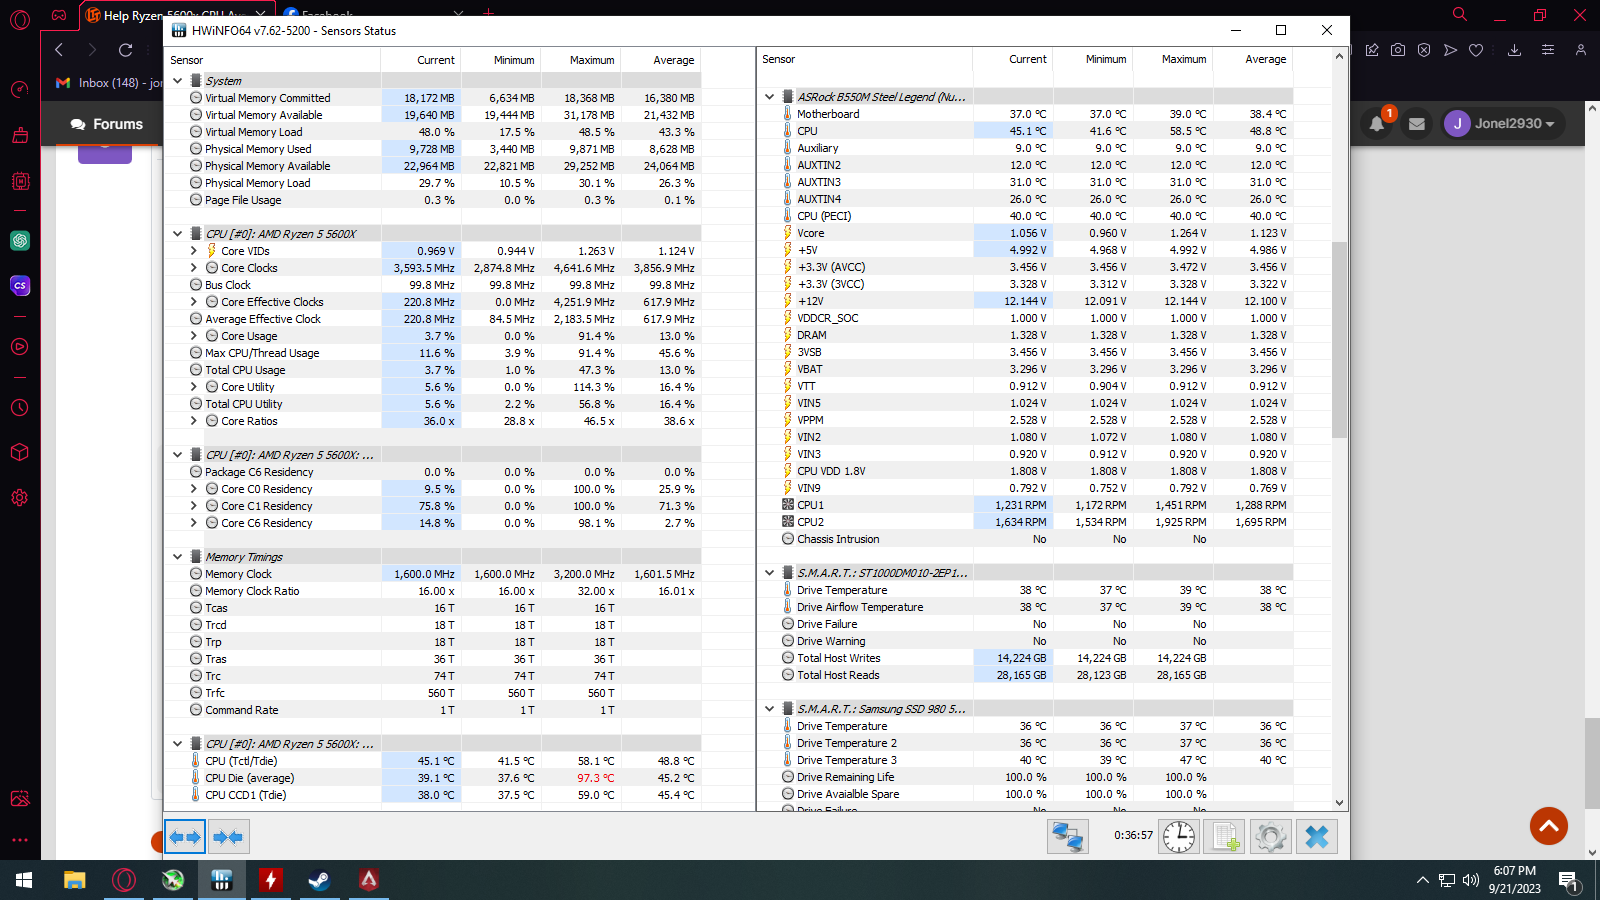Click the Opera GX snapshot camera icon

click(1398, 50)
